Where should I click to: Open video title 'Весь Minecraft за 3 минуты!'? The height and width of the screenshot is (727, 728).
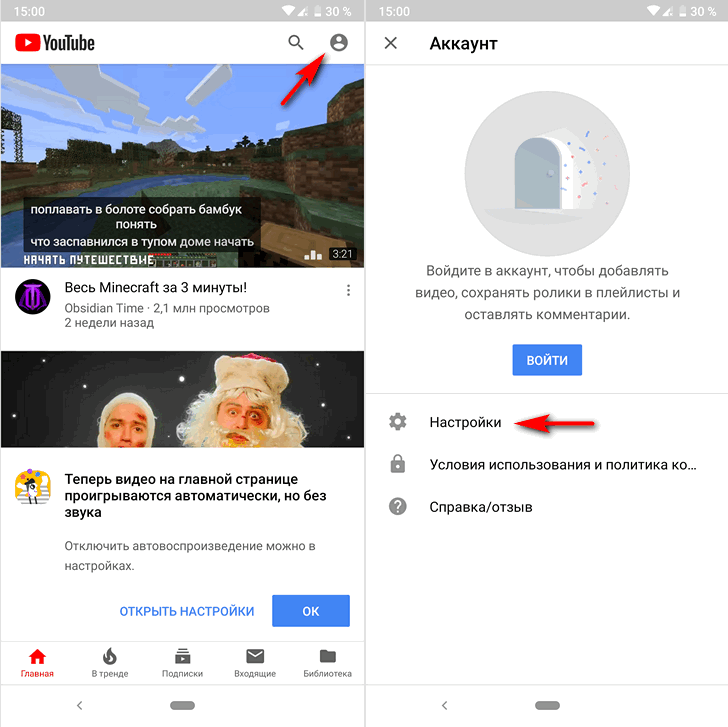point(156,287)
